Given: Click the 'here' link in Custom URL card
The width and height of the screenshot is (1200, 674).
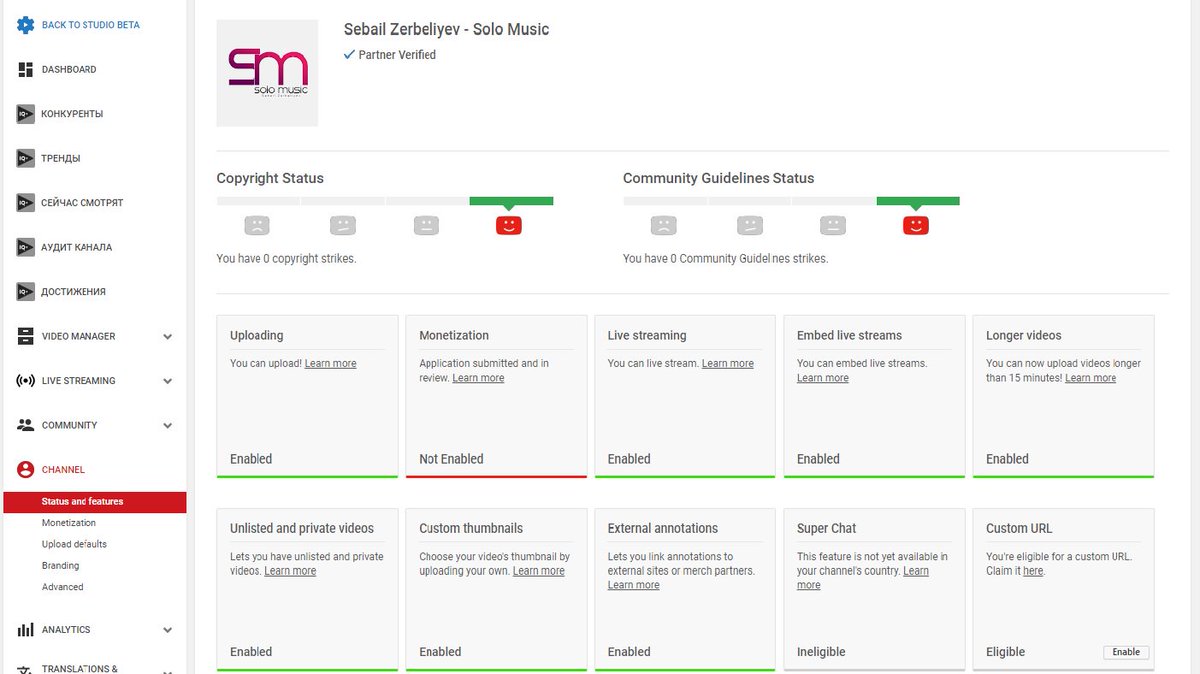Looking at the screenshot, I should coord(1033,571).
